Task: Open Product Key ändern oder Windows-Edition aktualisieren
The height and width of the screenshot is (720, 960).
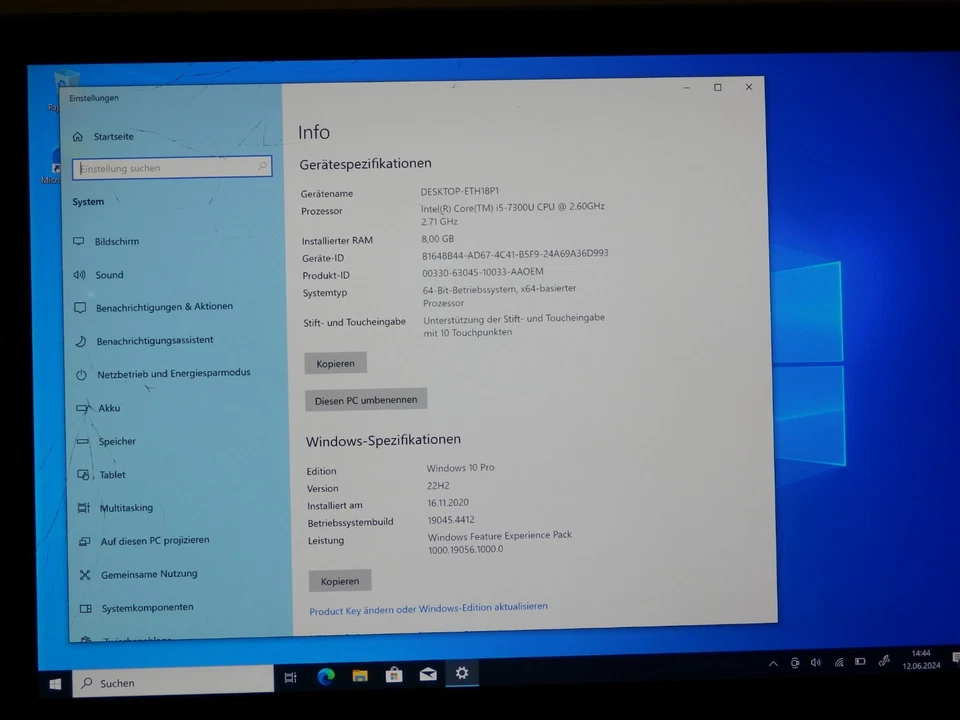Action: 428,606
